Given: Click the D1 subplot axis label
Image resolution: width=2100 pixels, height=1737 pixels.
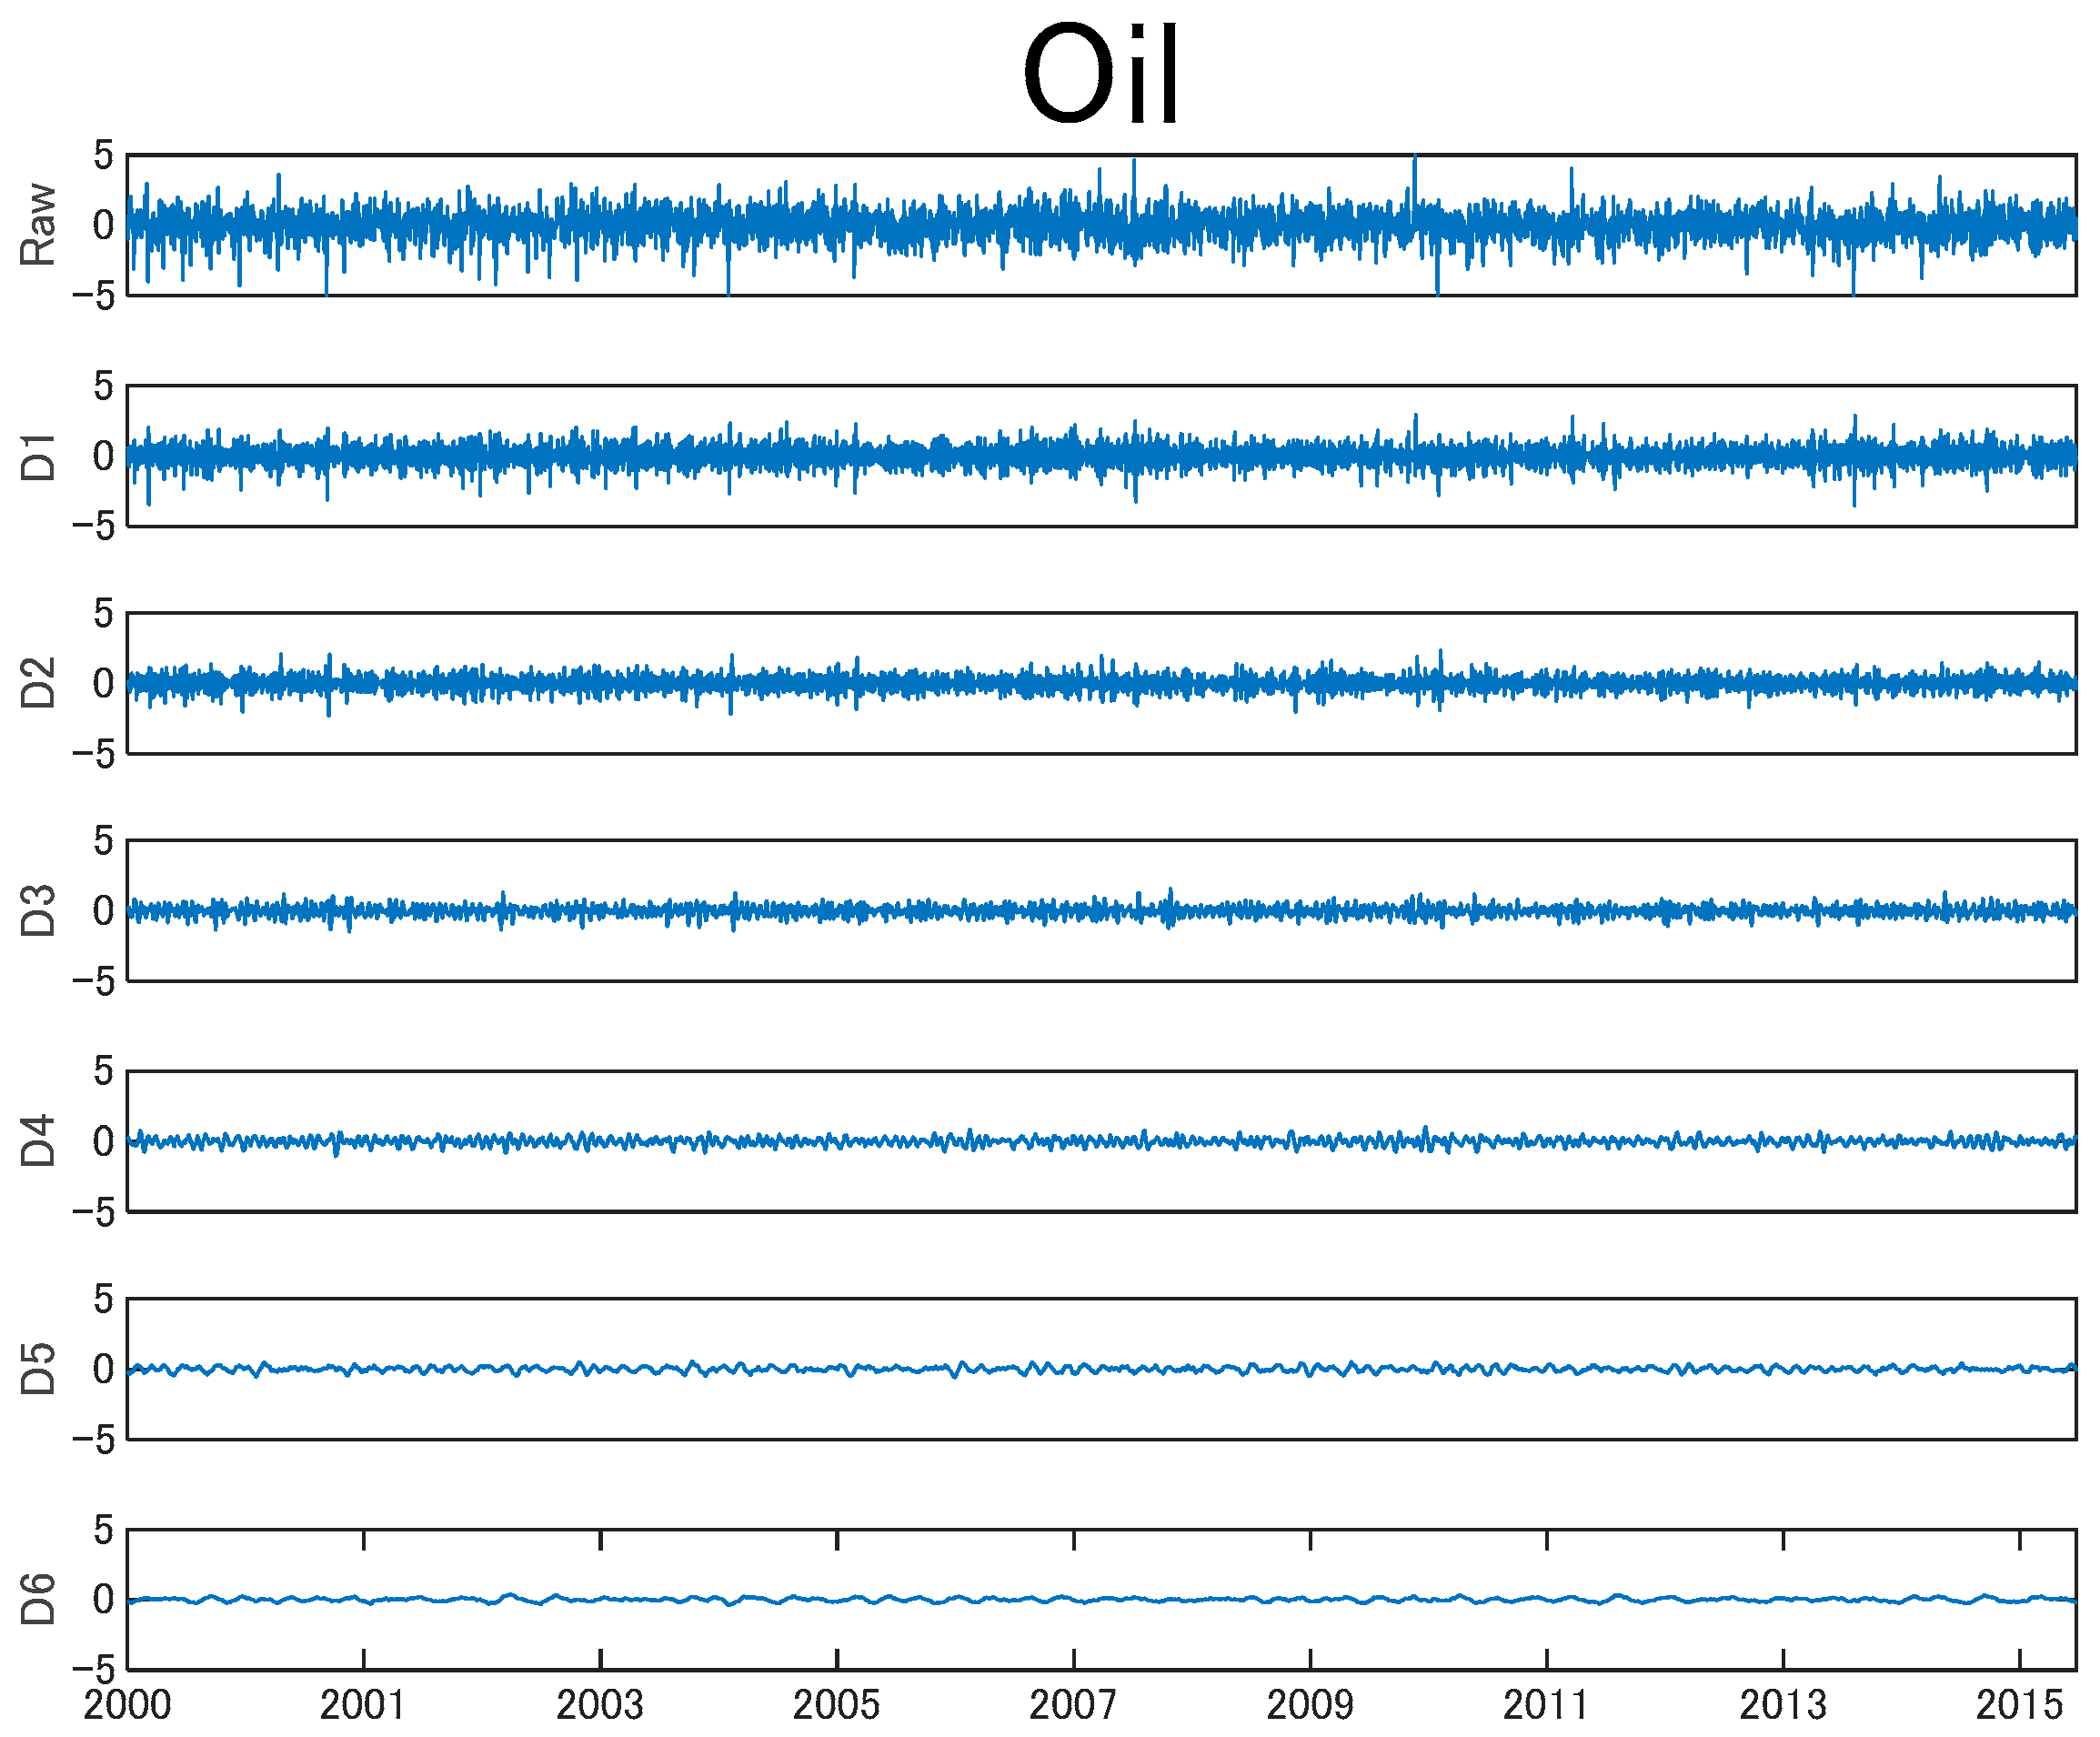Looking at the screenshot, I should 38,456.
